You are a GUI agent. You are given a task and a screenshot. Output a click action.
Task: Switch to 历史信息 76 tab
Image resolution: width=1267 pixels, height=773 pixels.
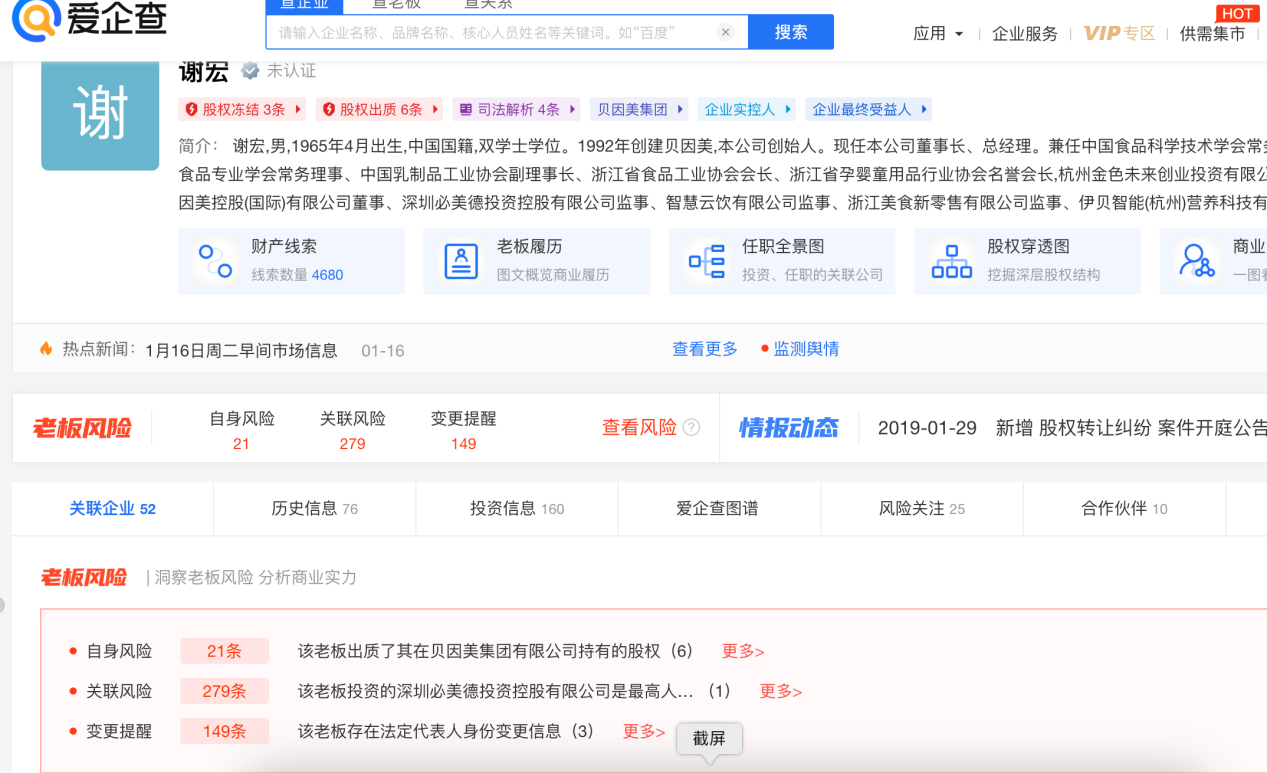click(x=314, y=508)
